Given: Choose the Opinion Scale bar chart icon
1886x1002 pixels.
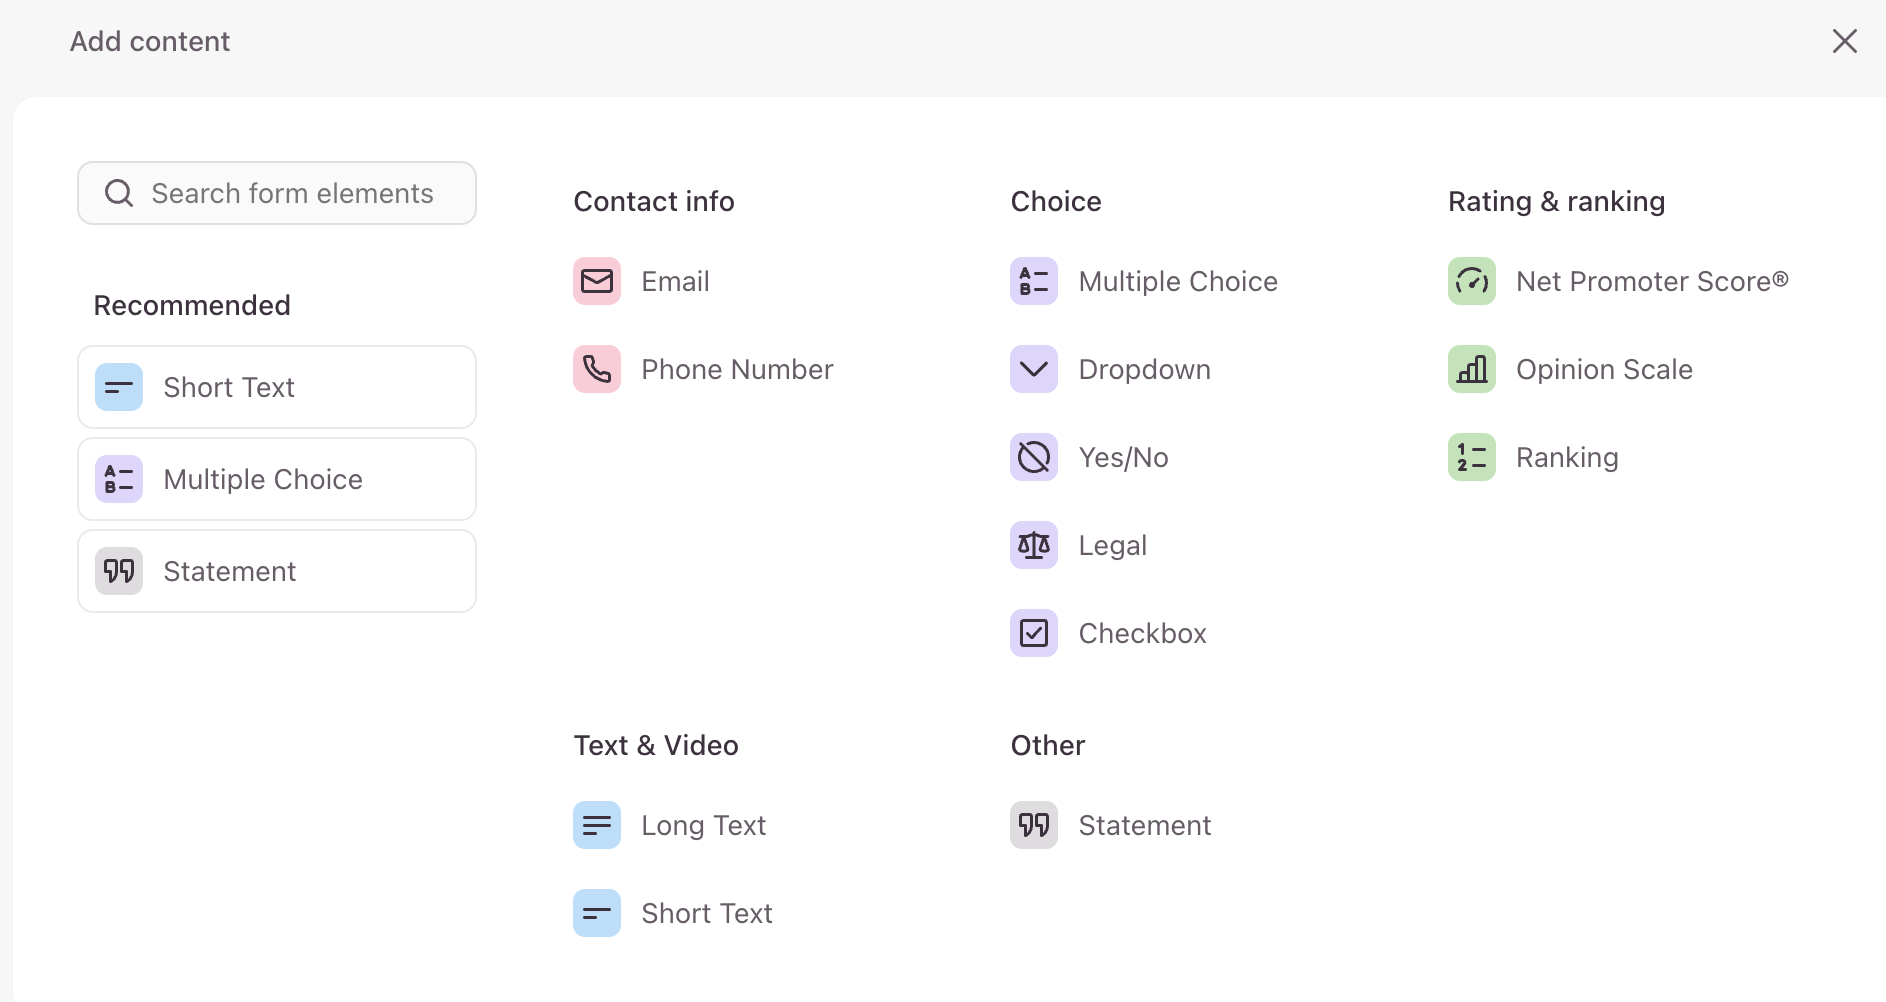Looking at the screenshot, I should [1472, 369].
